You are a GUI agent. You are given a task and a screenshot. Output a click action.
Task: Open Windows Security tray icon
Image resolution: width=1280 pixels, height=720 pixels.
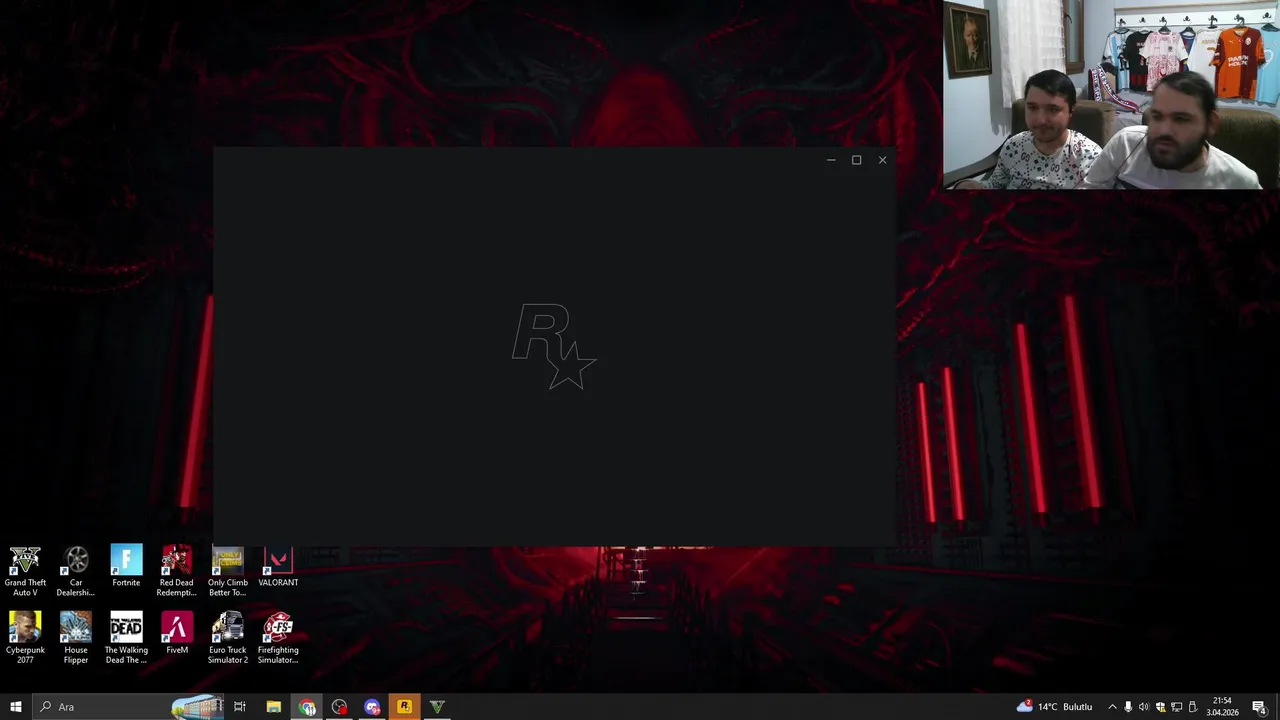pos(1160,707)
